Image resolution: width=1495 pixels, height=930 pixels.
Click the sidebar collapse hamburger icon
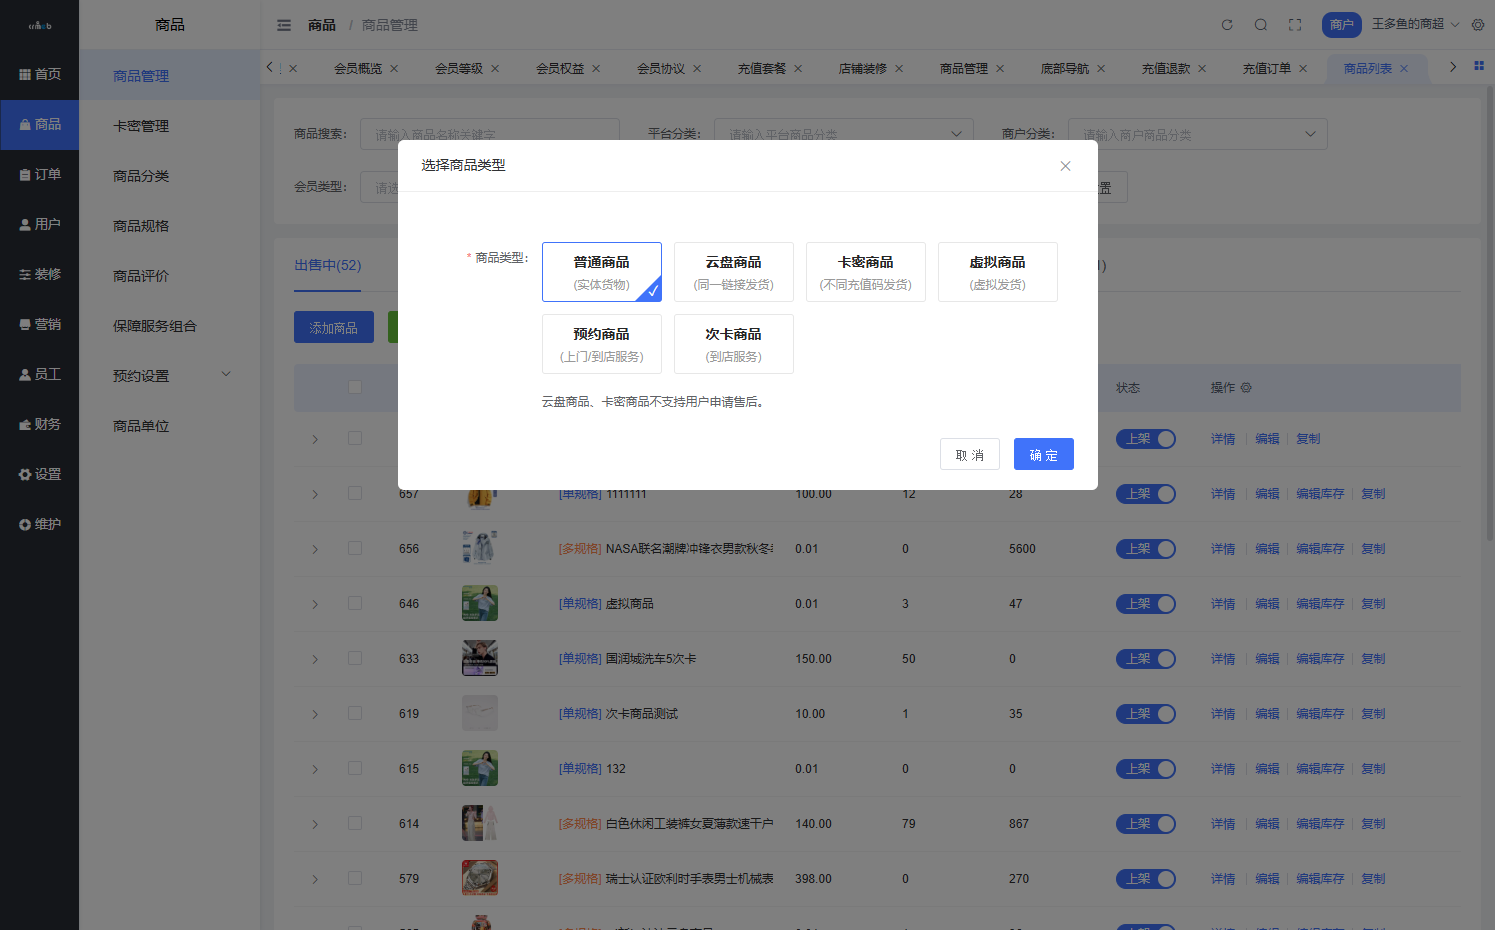[x=284, y=25]
